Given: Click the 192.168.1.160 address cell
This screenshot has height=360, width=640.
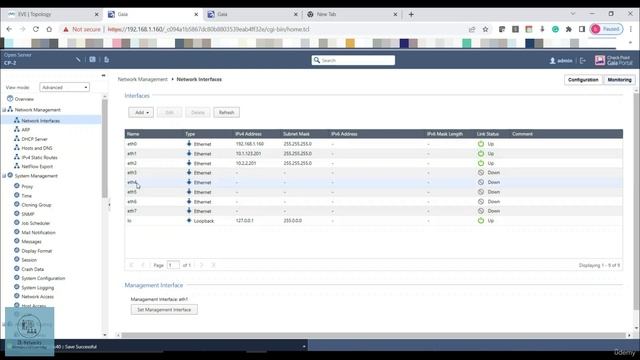Looking at the screenshot, I should coord(250,144).
